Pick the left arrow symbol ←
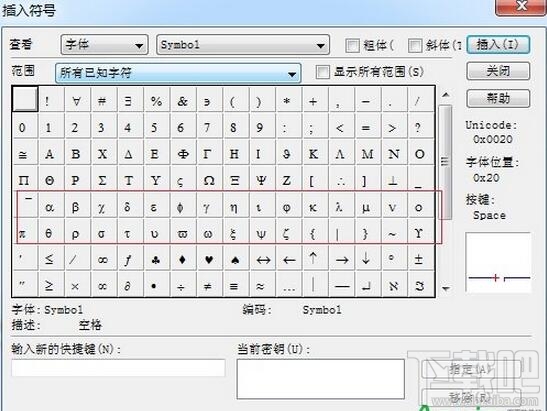This screenshot has width=547, height=411. click(x=289, y=259)
